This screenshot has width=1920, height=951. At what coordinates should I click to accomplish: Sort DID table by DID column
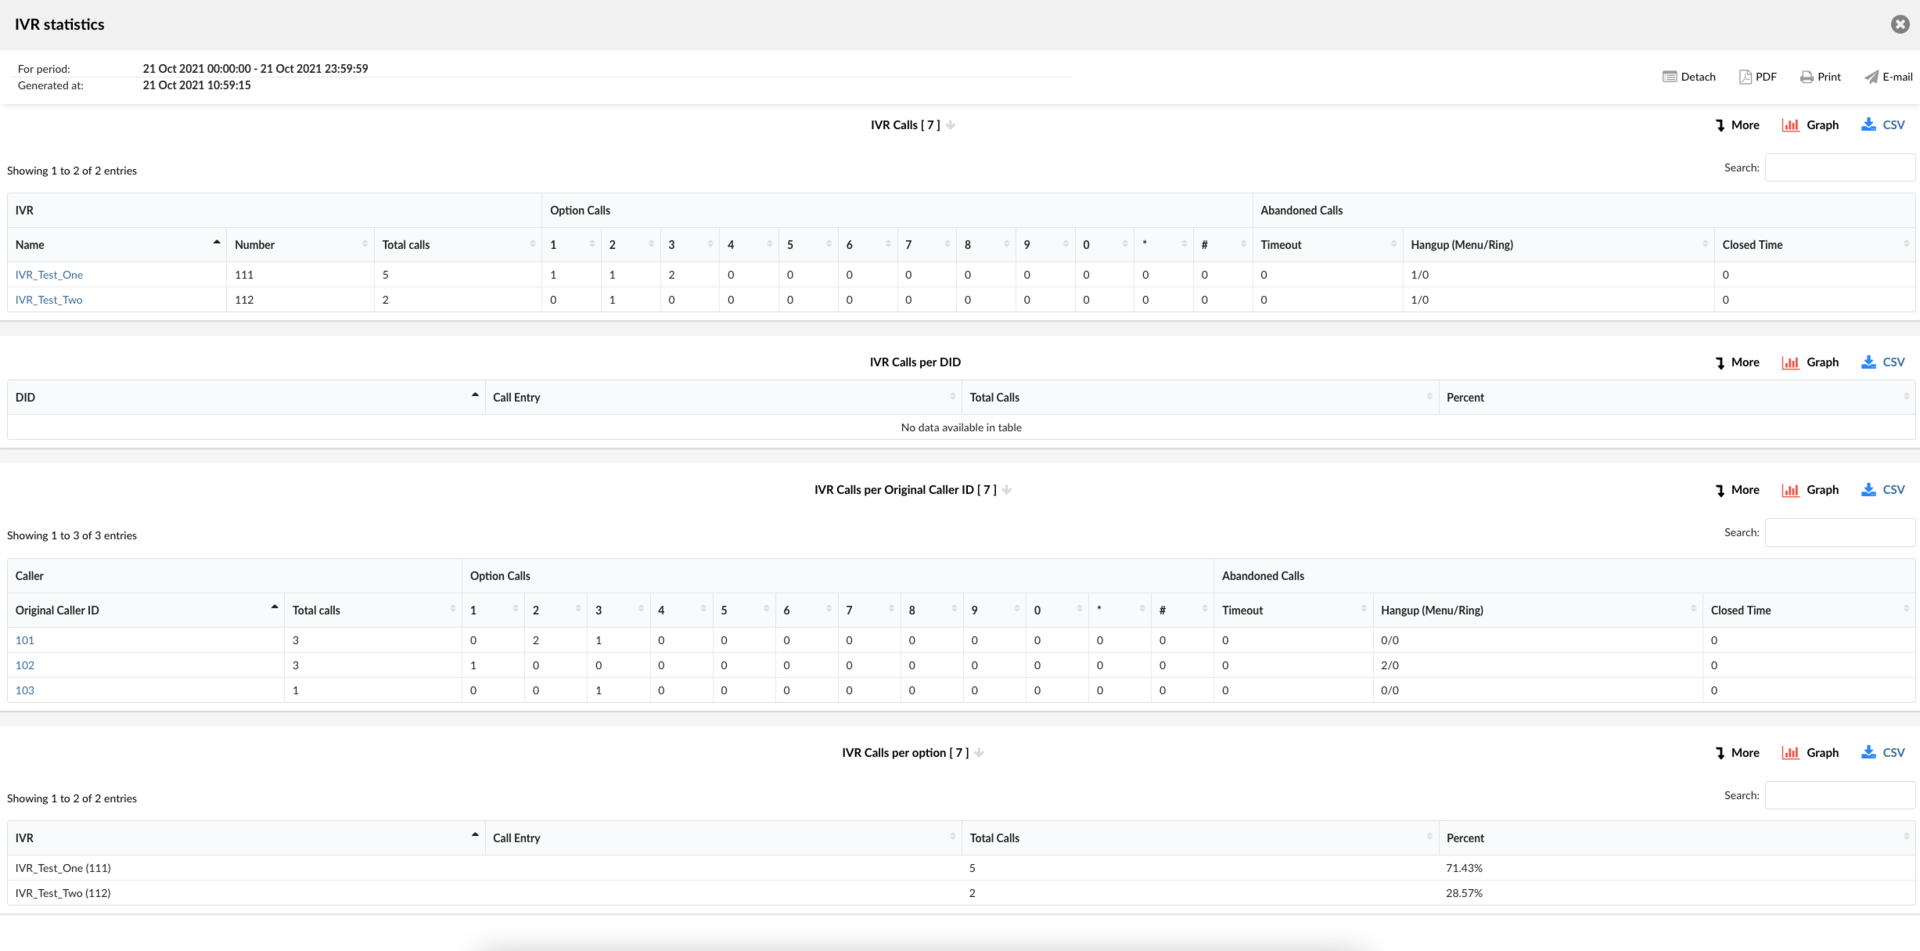pyautogui.click(x=246, y=398)
